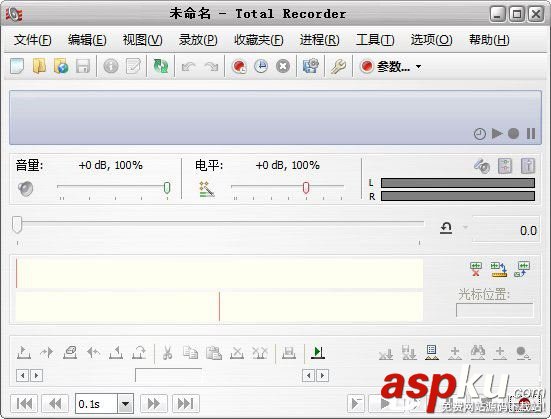Screen dimensions: 551x419
Task: Open the 进程(R) menu
Action: click(319, 40)
